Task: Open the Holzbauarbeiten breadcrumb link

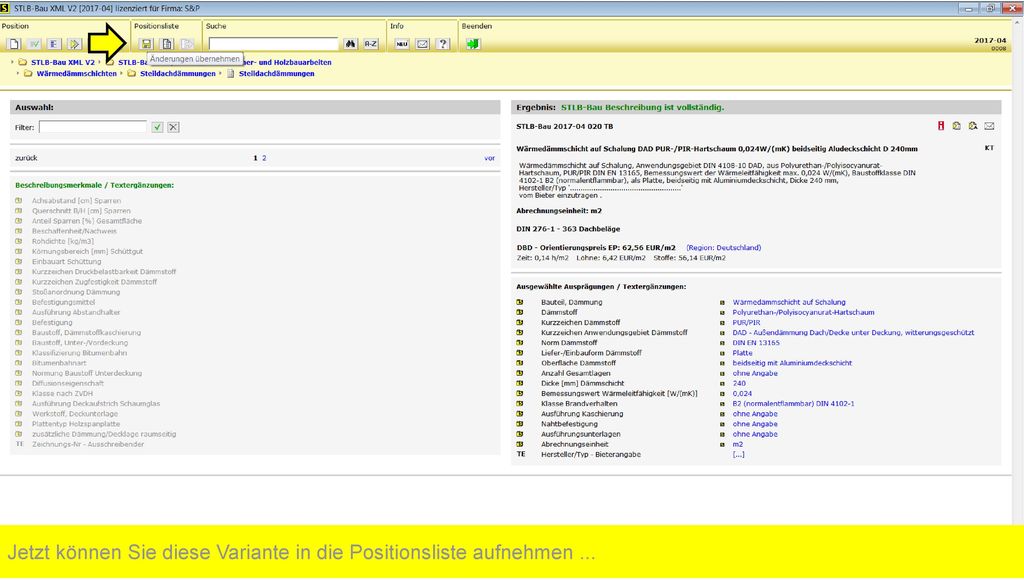Action: [287, 63]
